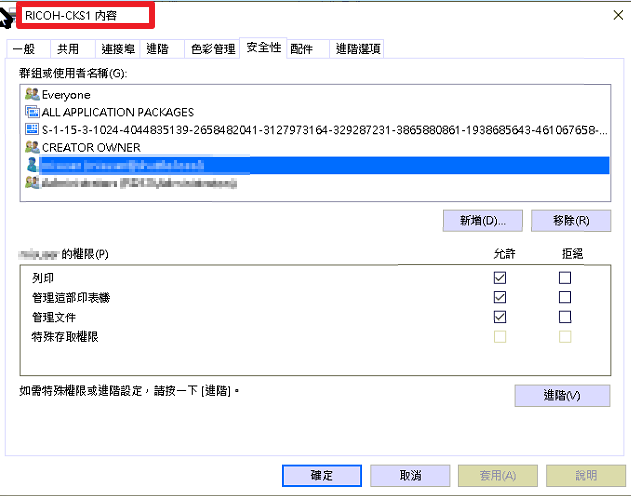Open advanced settings with 進階(V) button
This screenshot has width=631, height=496.
(x=562, y=395)
